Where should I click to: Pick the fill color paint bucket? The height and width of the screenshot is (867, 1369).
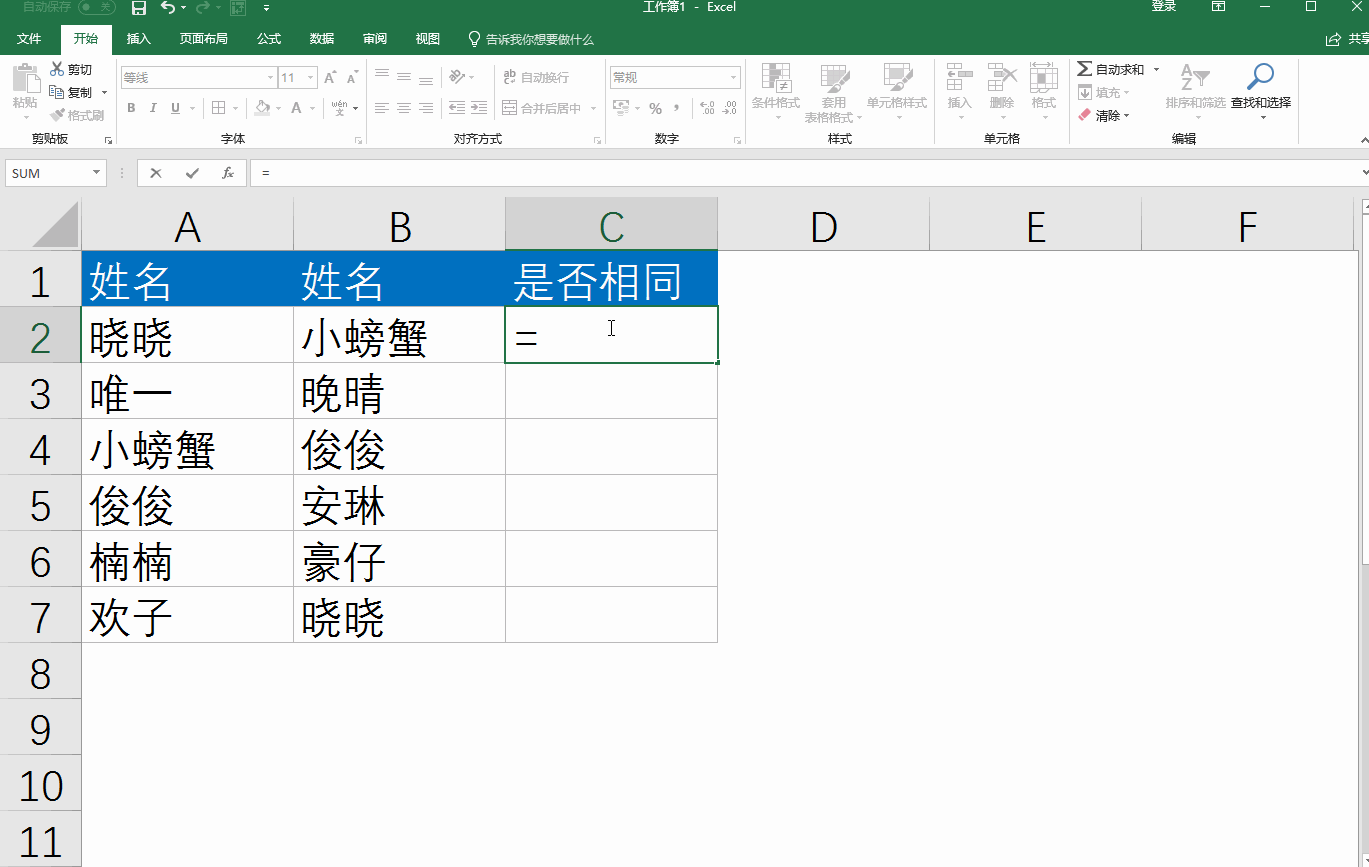(x=262, y=108)
